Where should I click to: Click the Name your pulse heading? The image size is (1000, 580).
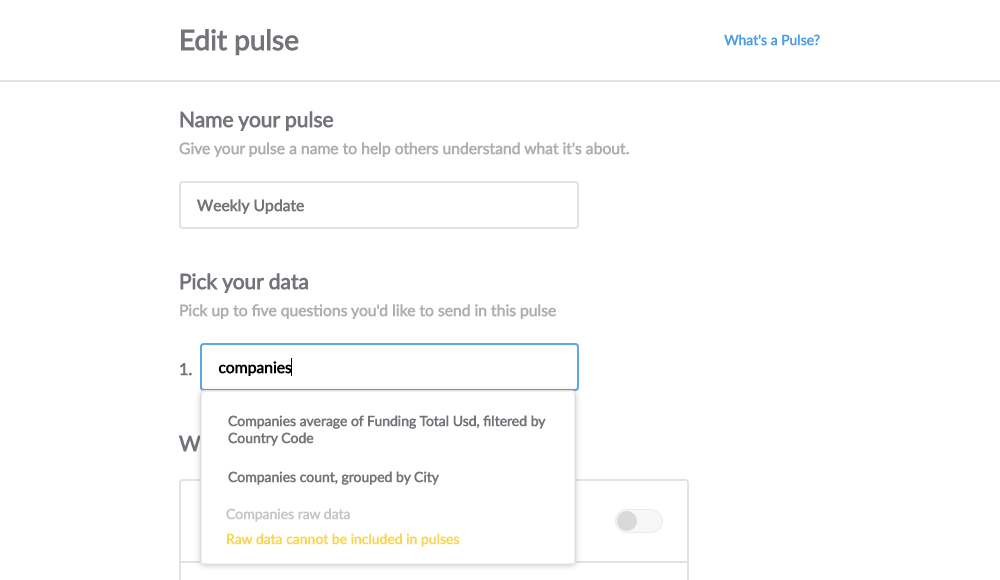tap(256, 119)
